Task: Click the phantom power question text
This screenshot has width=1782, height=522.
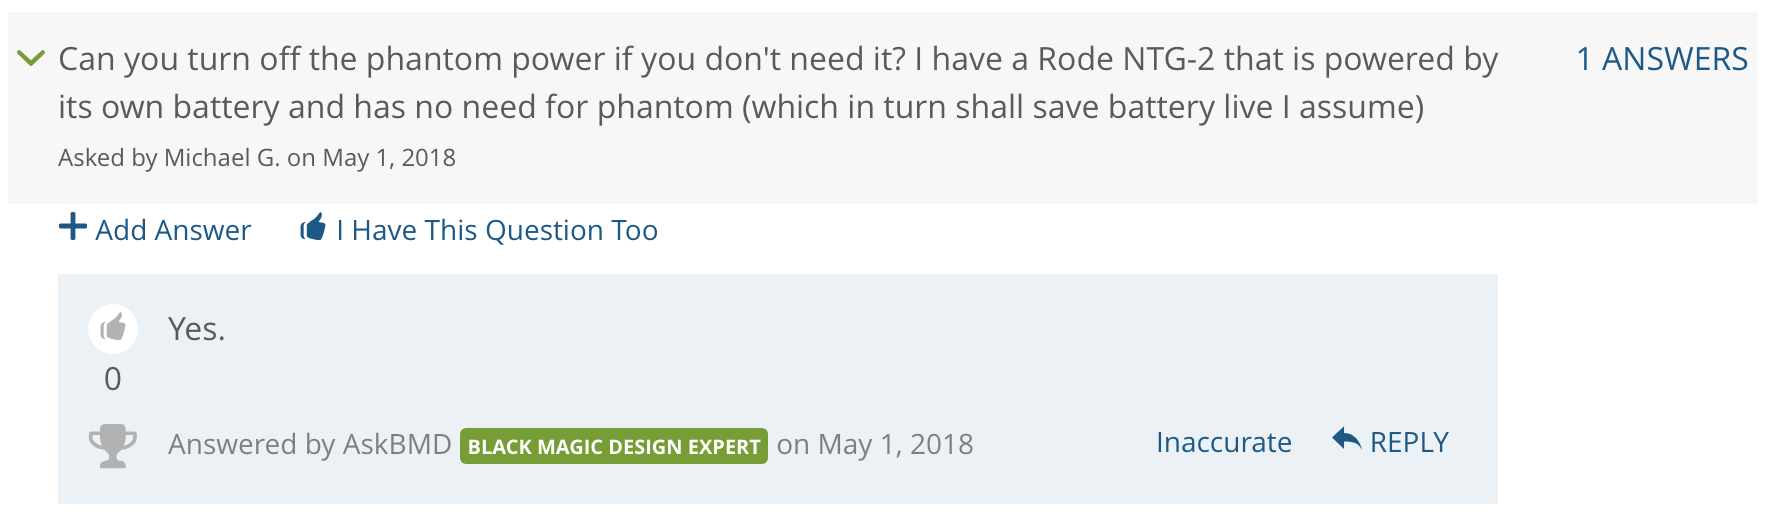Action: point(778,83)
